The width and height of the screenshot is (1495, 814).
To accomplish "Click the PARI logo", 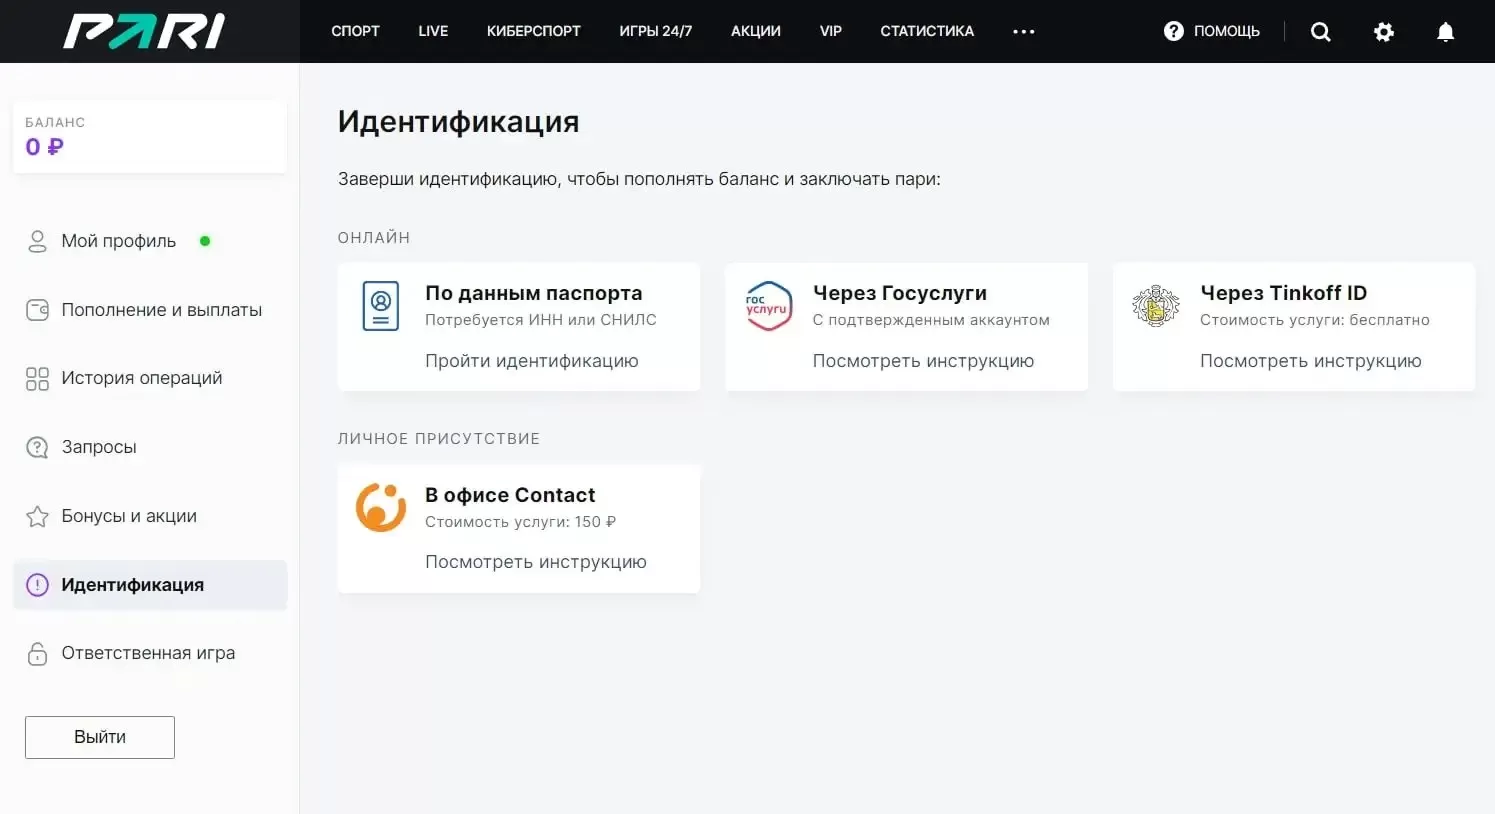I will point(142,31).
